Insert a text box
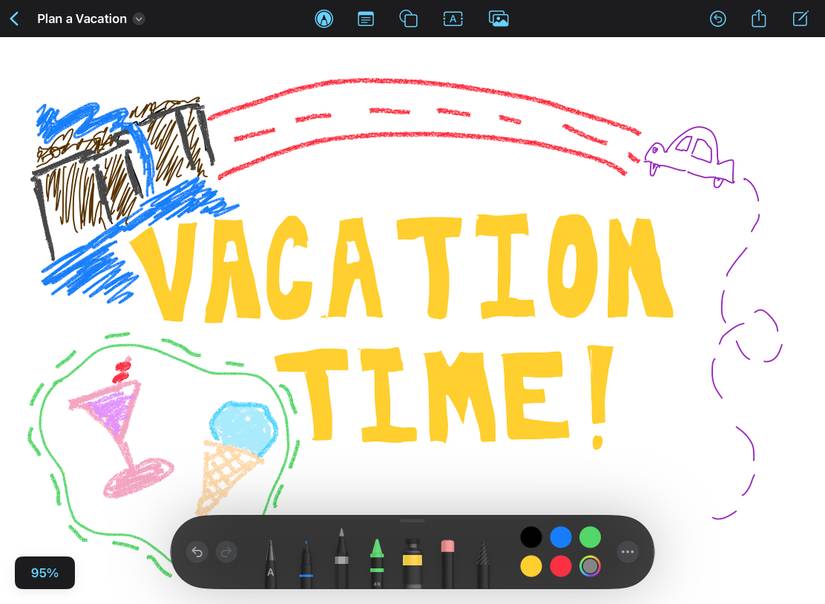This screenshot has height=604, width=825. click(453, 18)
